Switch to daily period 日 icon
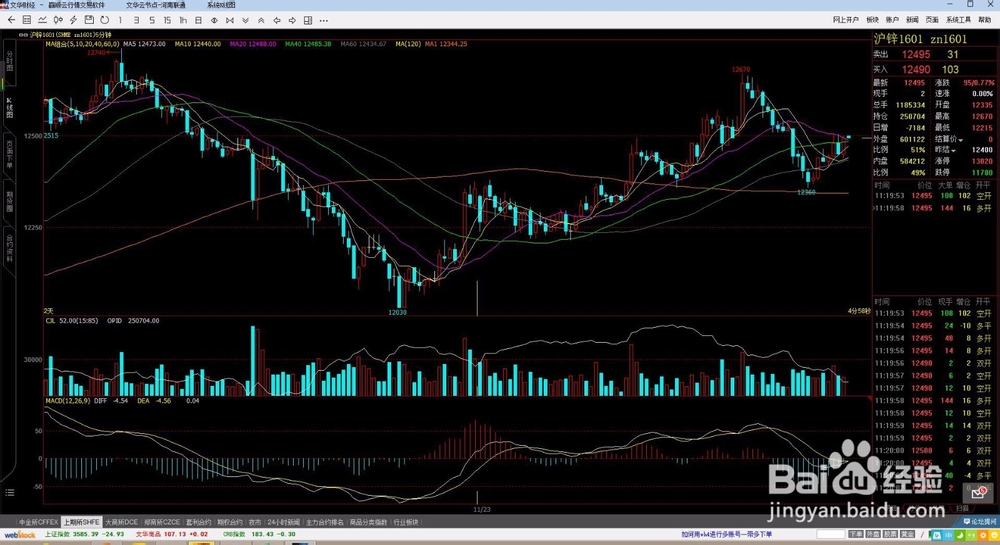This screenshot has height=545, width=1000. 198,20
